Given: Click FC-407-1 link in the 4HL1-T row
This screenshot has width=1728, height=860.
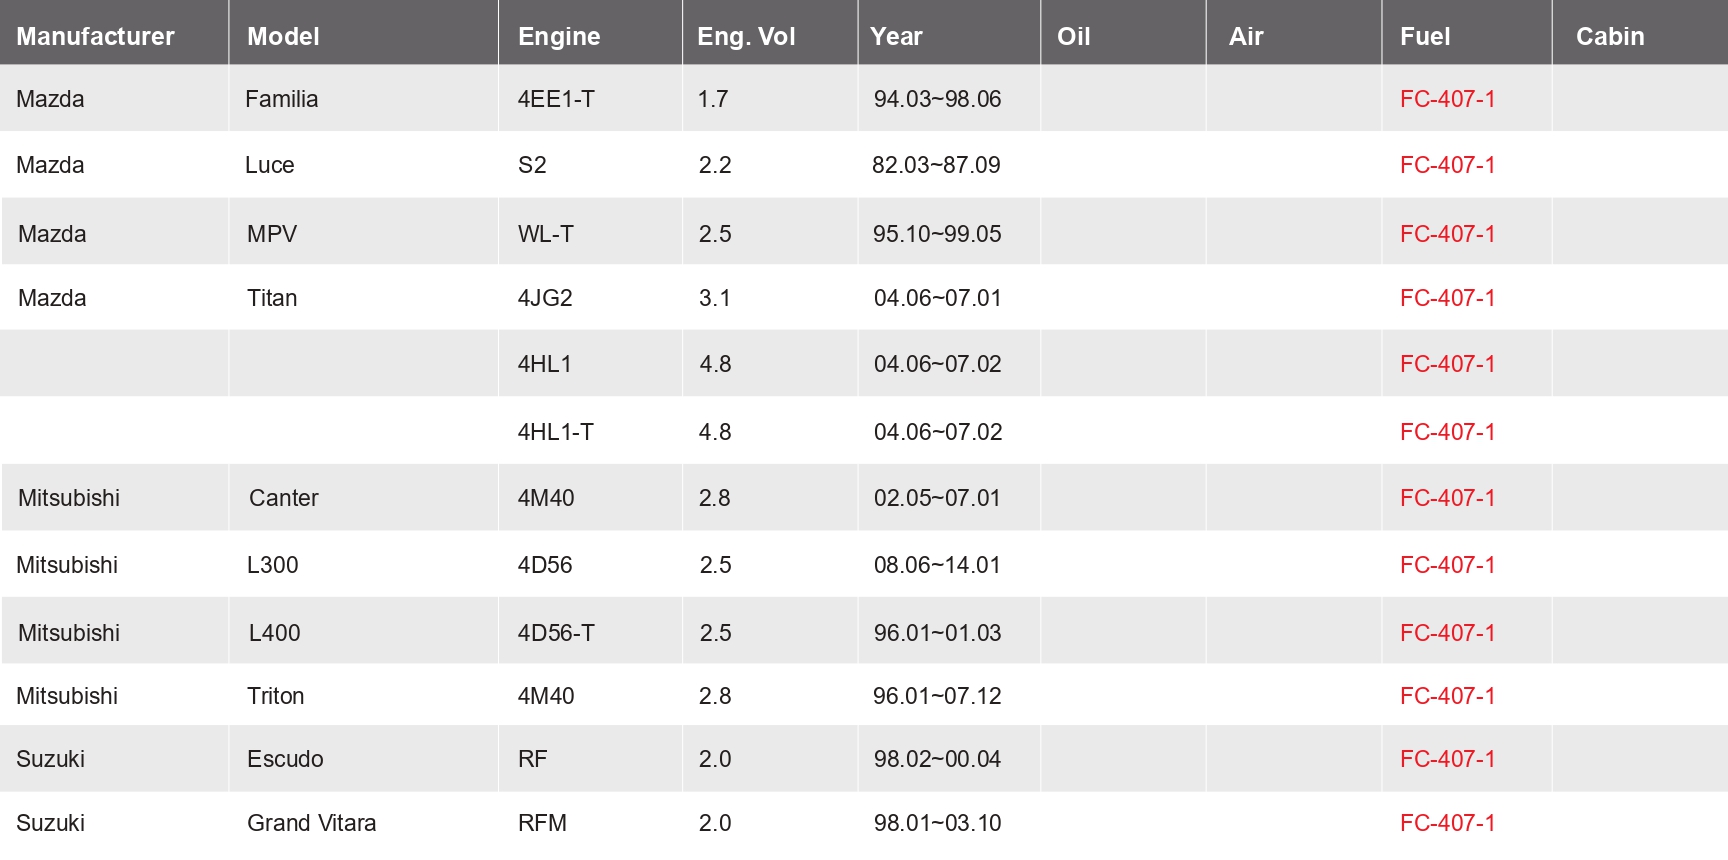Looking at the screenshot, I should (x=1447, y=432).
